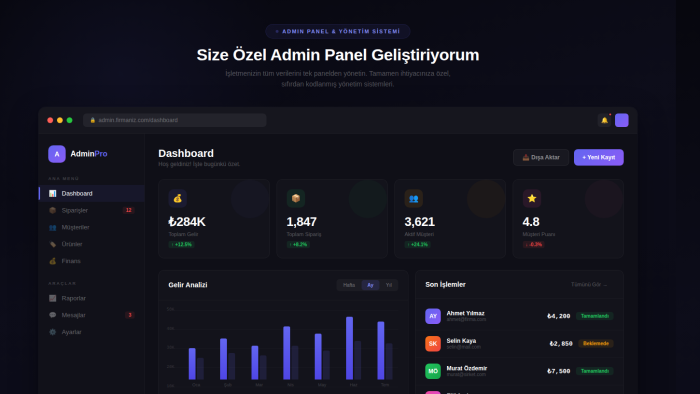Click the money bag icon on Toplam Gelir card
This screenshot has width=700, height=394.
pyautogui.click(x=177, y=199)
